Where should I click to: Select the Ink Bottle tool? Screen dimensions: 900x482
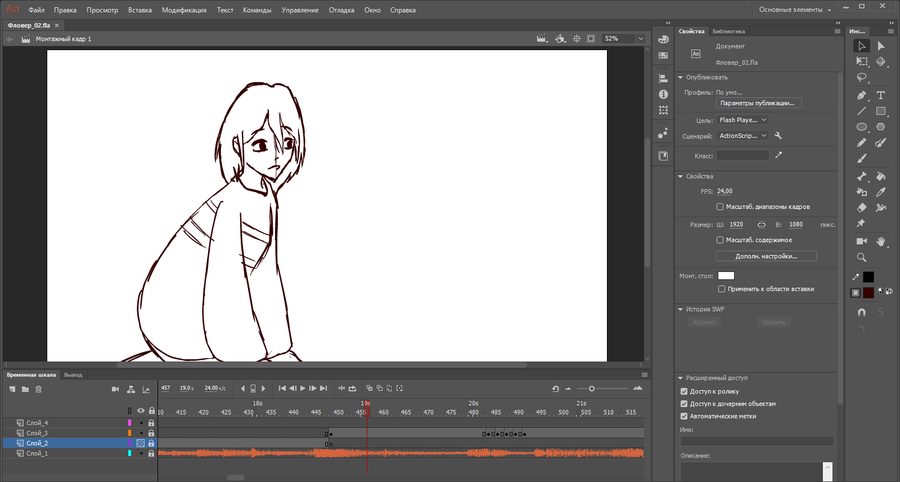pos(862,192)
